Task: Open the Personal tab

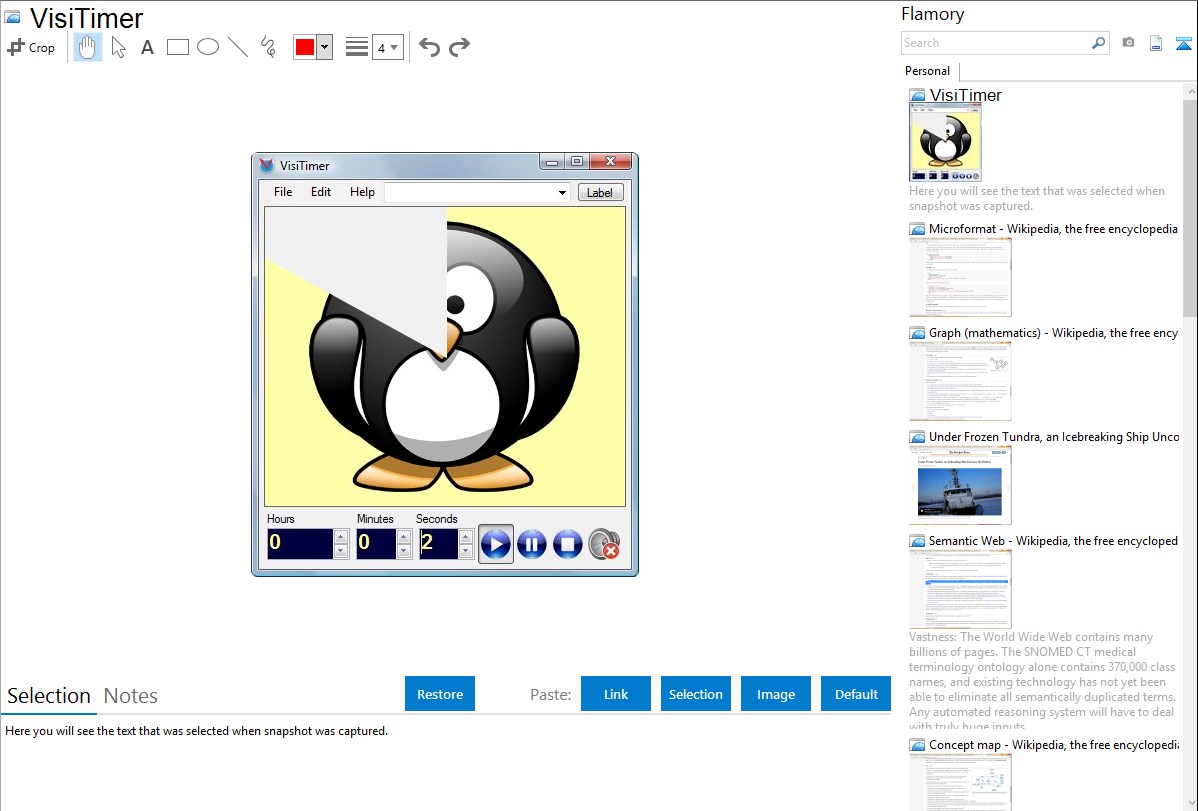Action: click(x=927, y=71)
